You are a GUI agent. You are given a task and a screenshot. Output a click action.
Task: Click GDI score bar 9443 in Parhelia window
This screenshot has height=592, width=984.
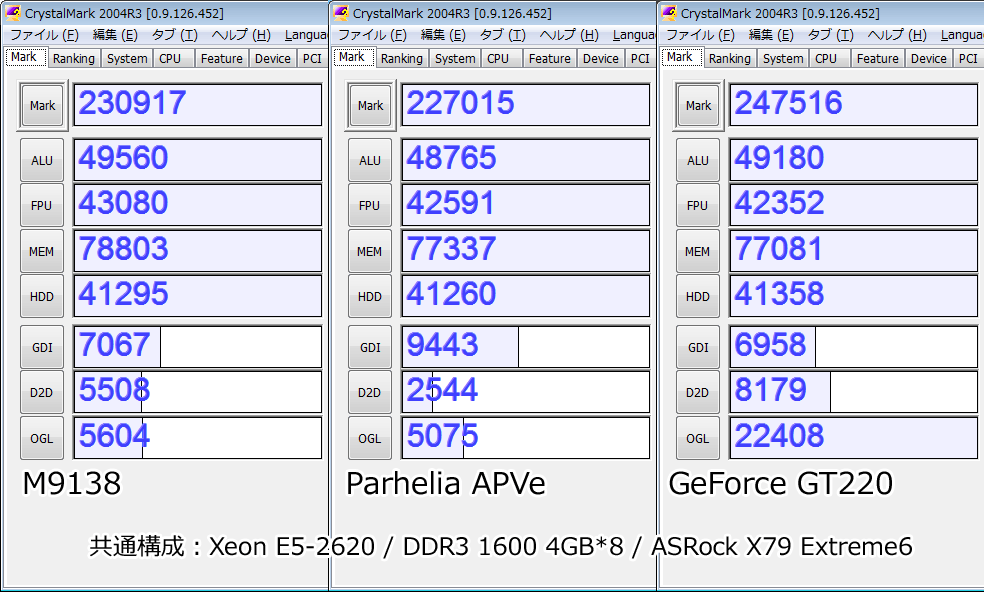[526, 347]
